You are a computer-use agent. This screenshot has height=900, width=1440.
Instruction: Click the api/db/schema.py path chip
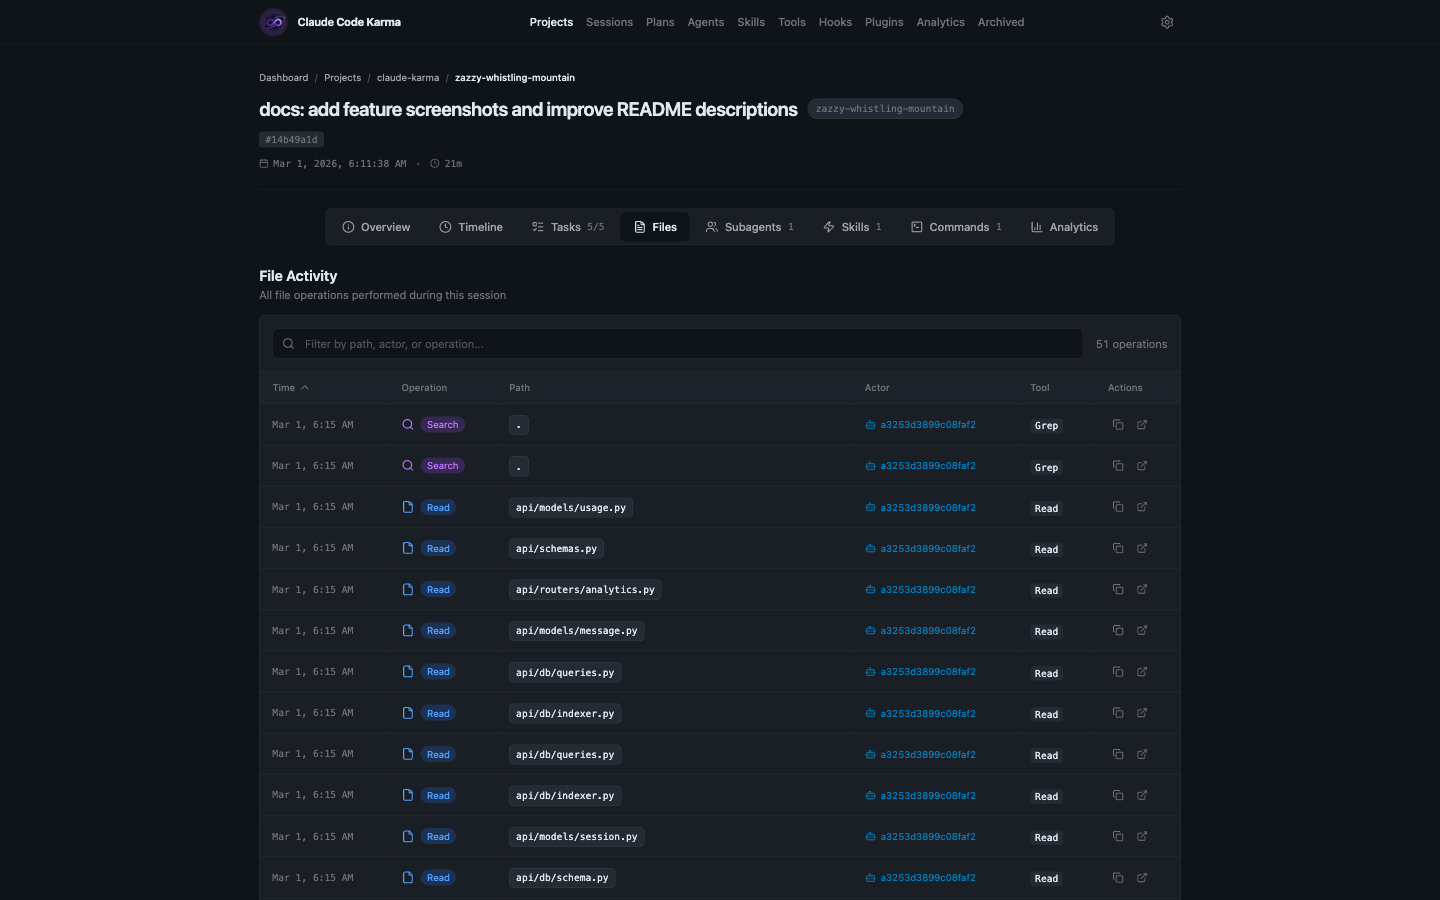[562, 878]
